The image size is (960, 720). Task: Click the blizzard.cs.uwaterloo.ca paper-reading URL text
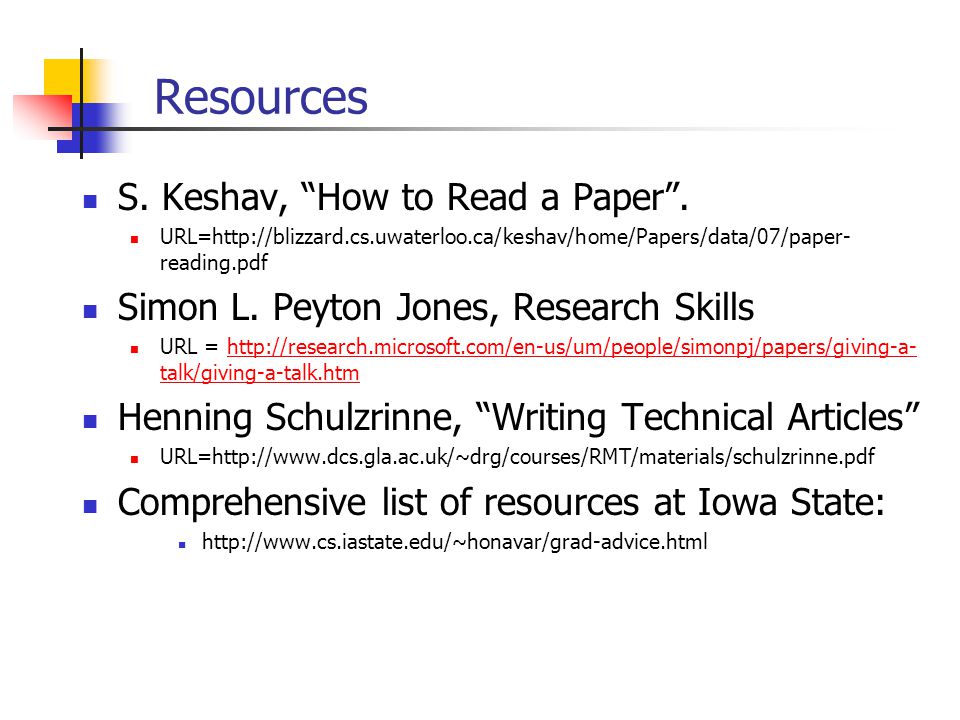504,249
